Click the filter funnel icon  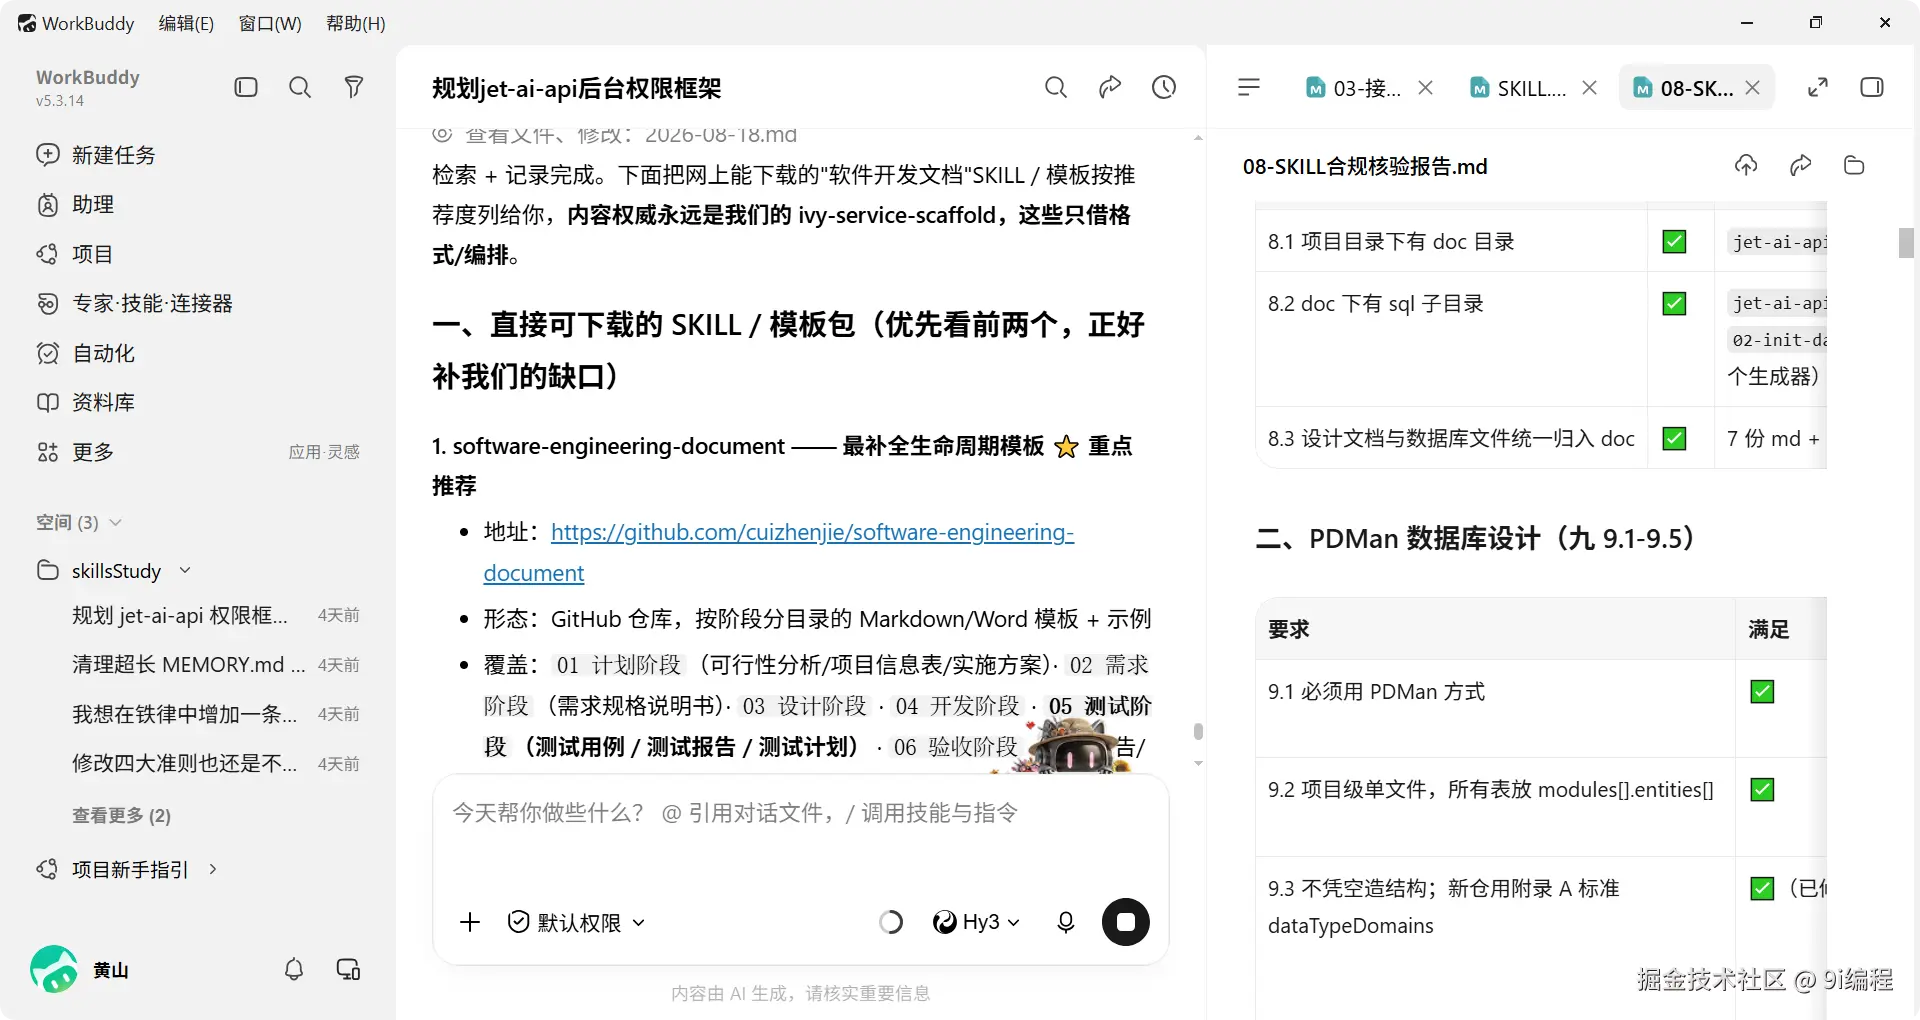(x=353, y=87)
